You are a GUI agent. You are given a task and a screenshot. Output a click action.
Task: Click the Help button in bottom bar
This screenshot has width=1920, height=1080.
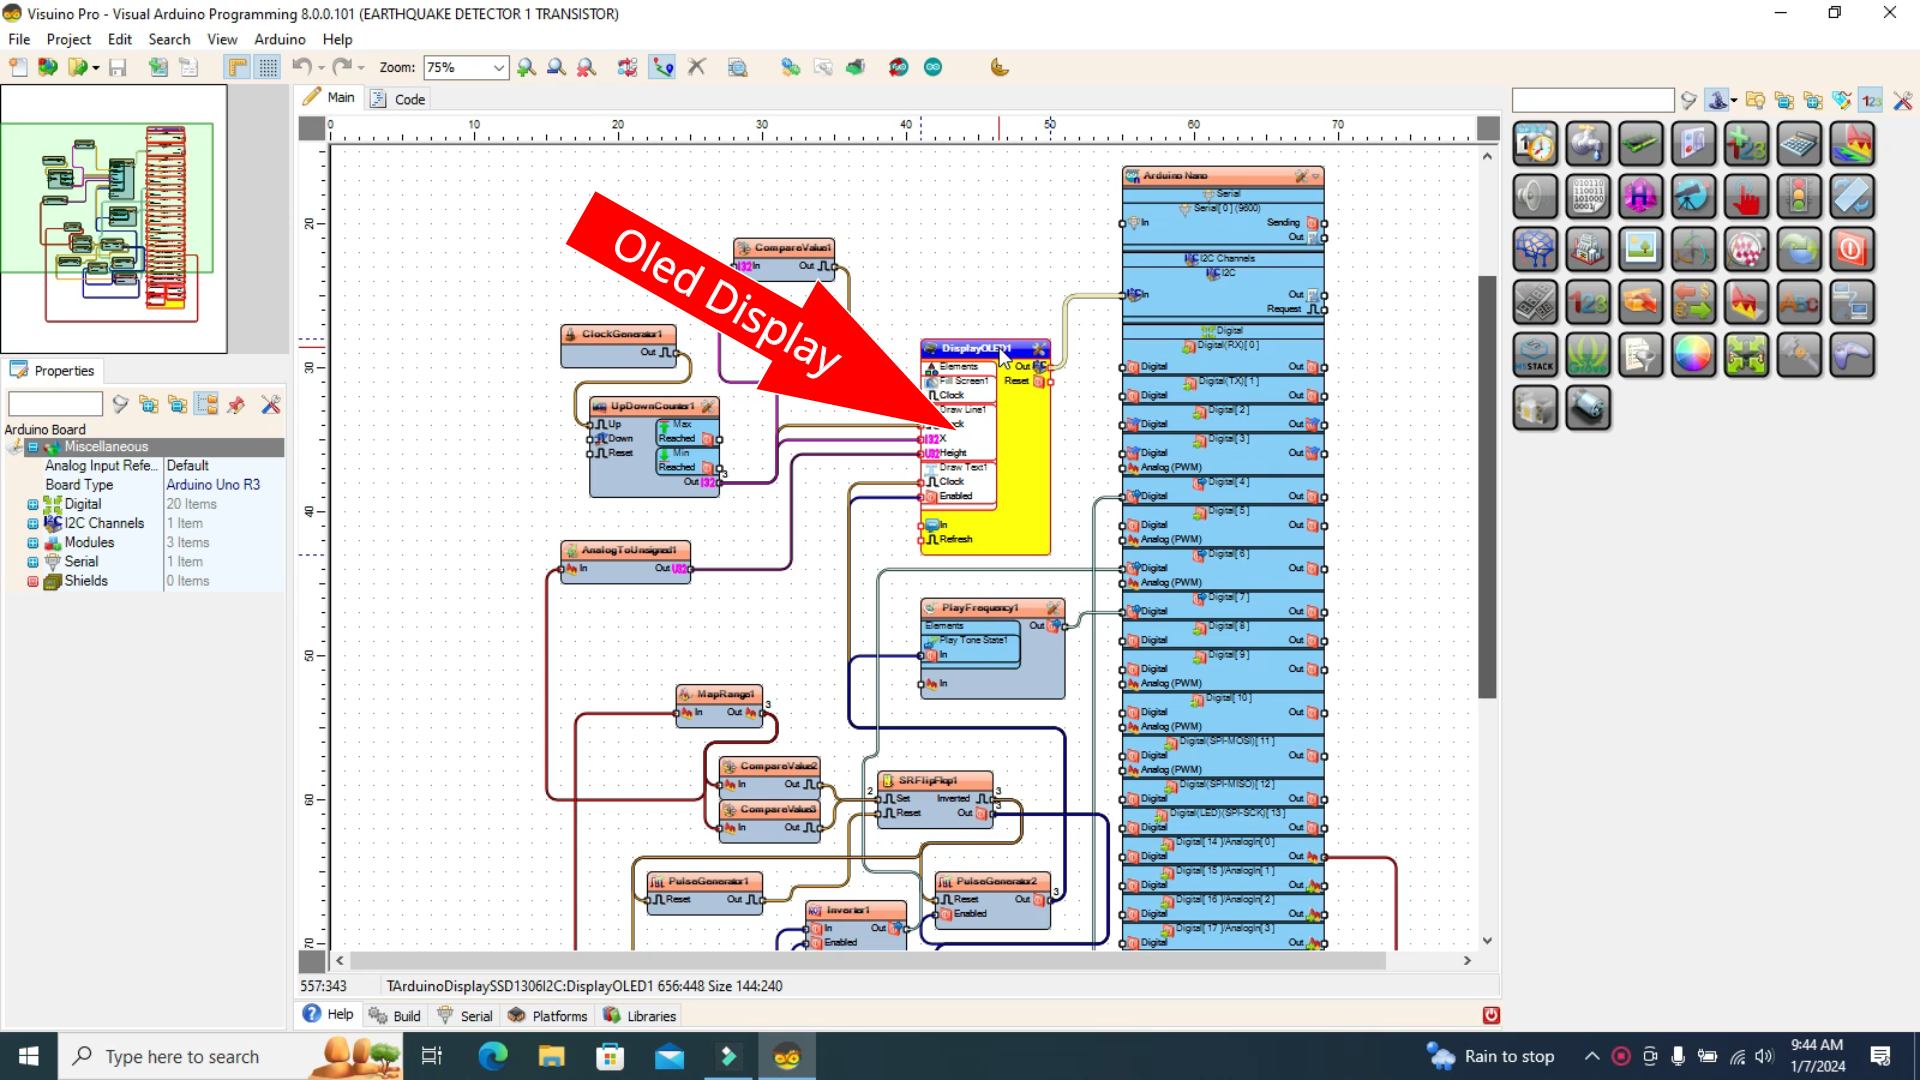pyautogui.click(x=328, y=1014)
